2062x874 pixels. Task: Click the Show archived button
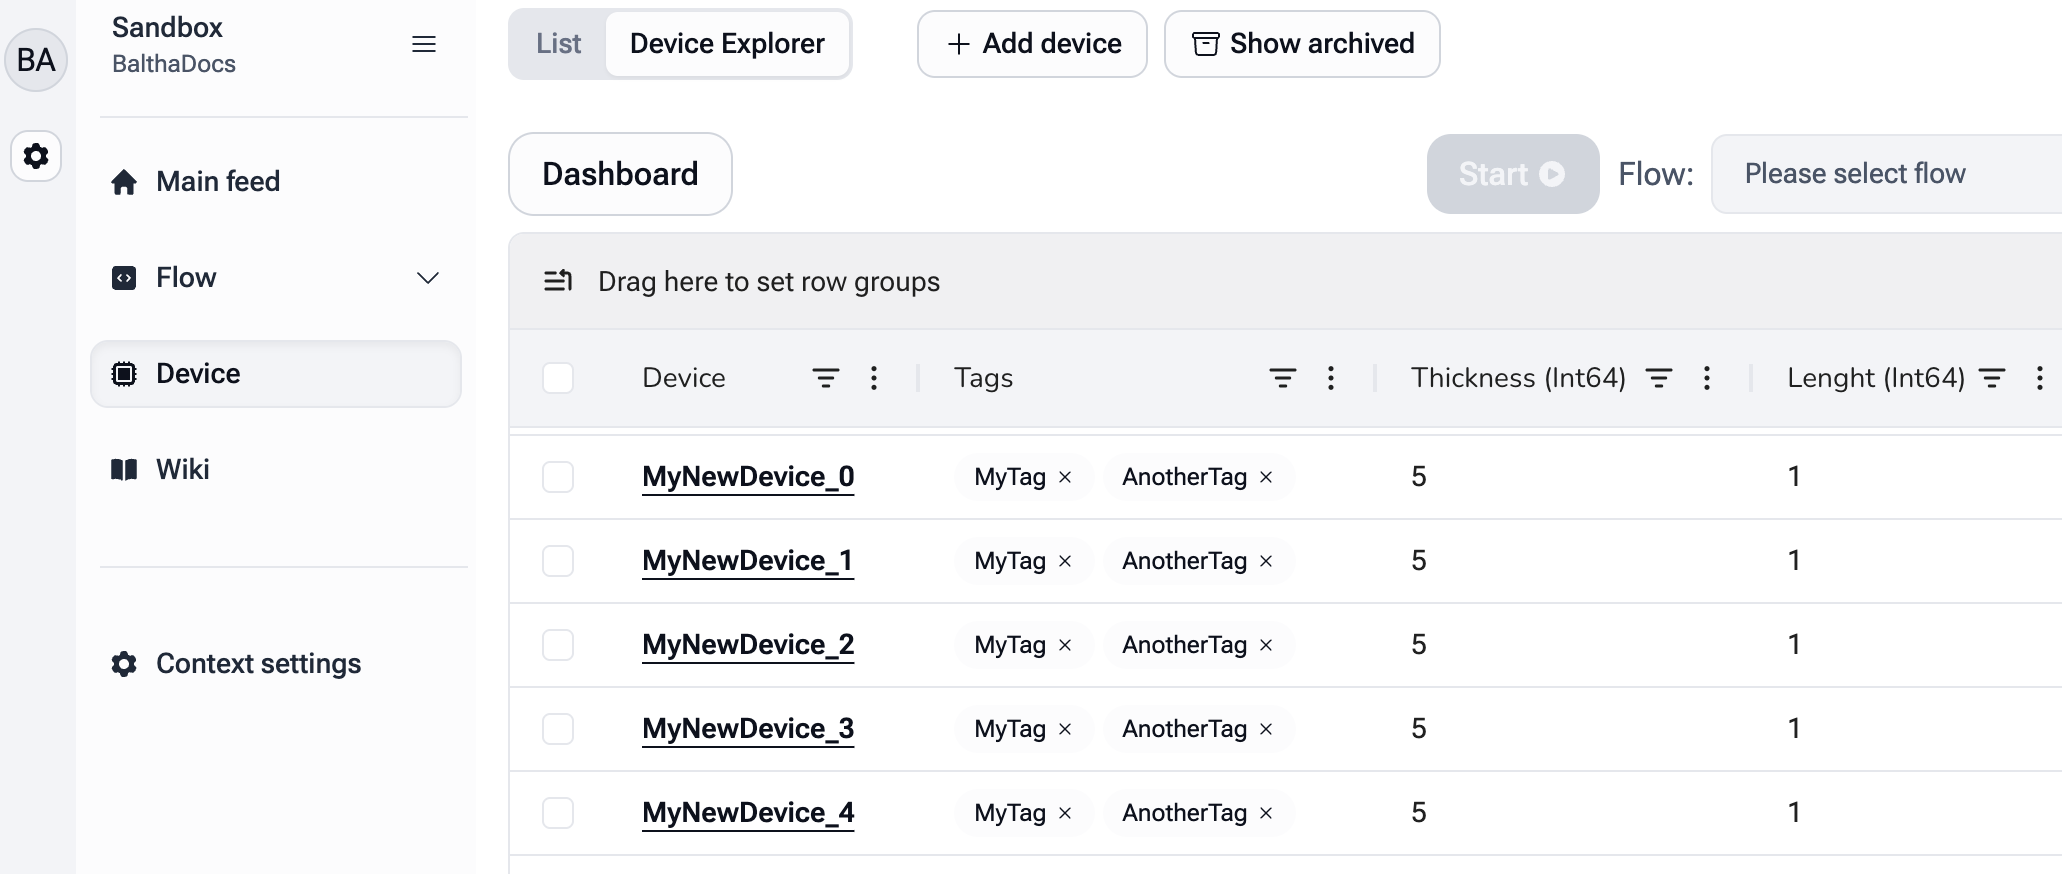[1302, 44]
